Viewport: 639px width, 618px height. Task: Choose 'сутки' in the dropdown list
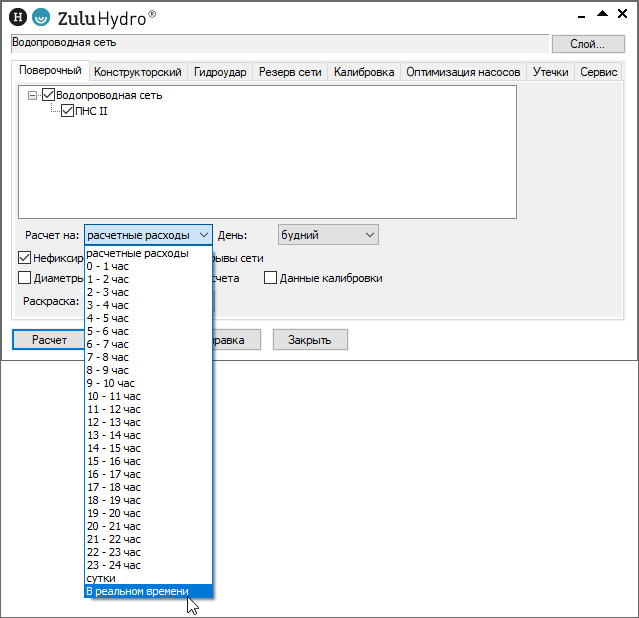[x=101, y=578]
